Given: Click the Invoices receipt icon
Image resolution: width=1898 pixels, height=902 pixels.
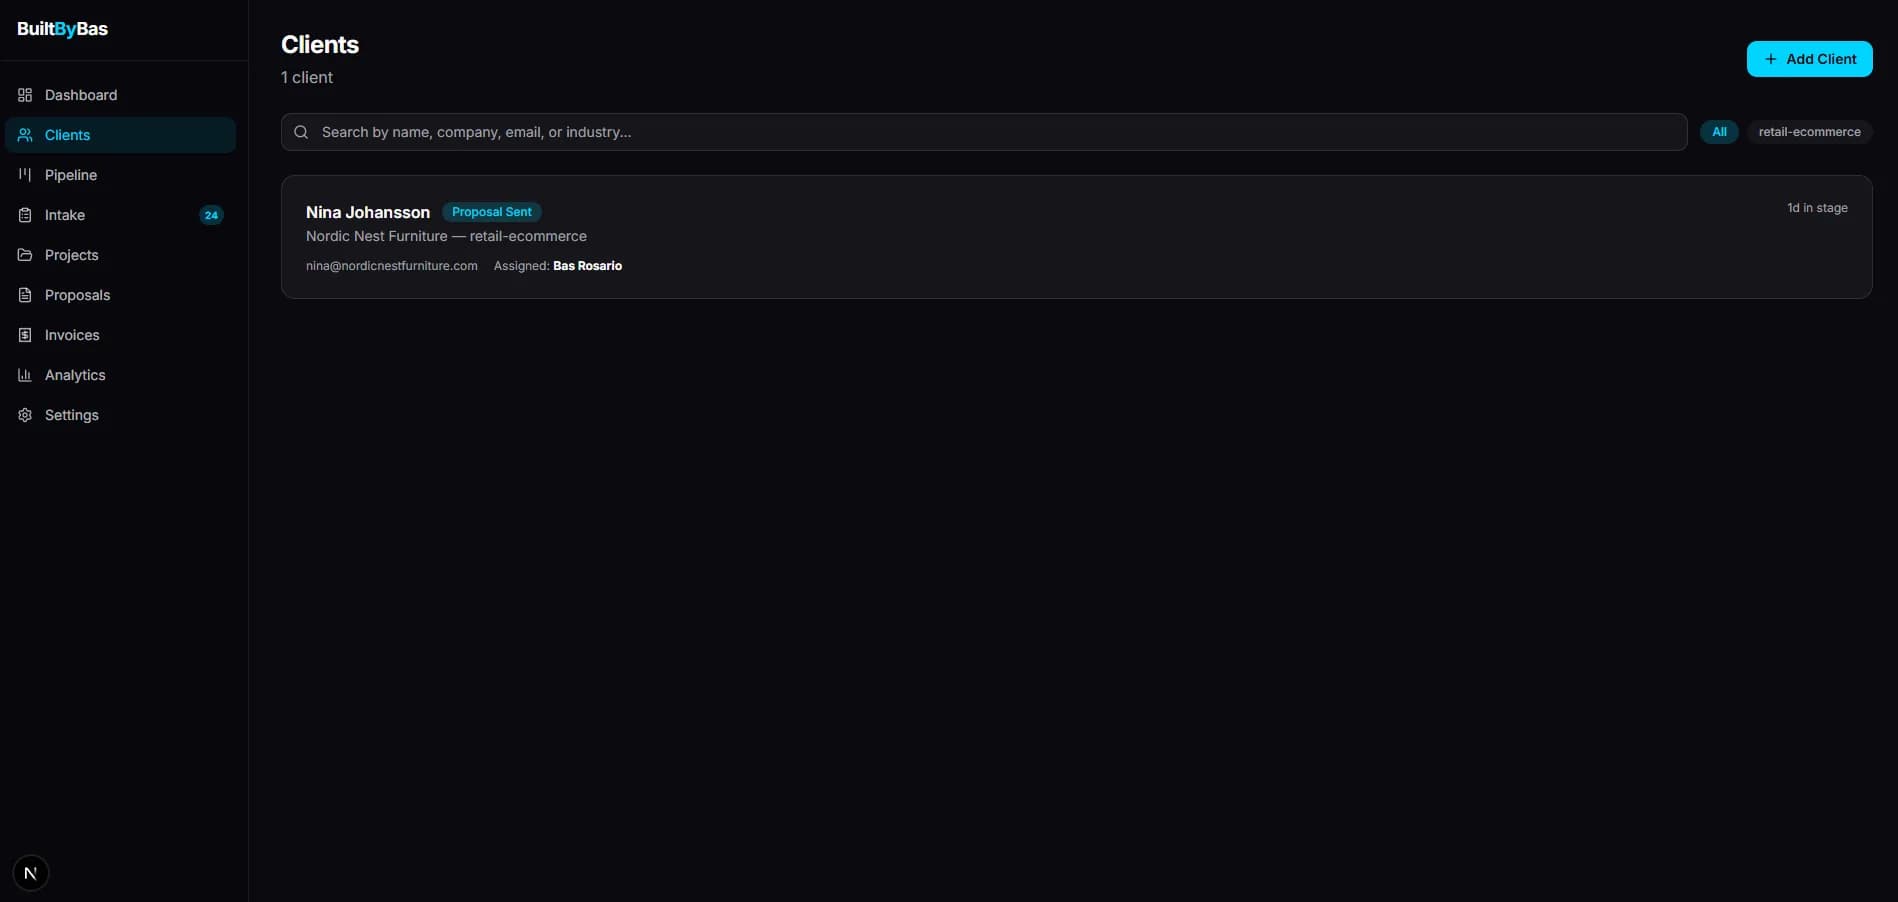Looking at the screenshot, I should coord(25,335).
